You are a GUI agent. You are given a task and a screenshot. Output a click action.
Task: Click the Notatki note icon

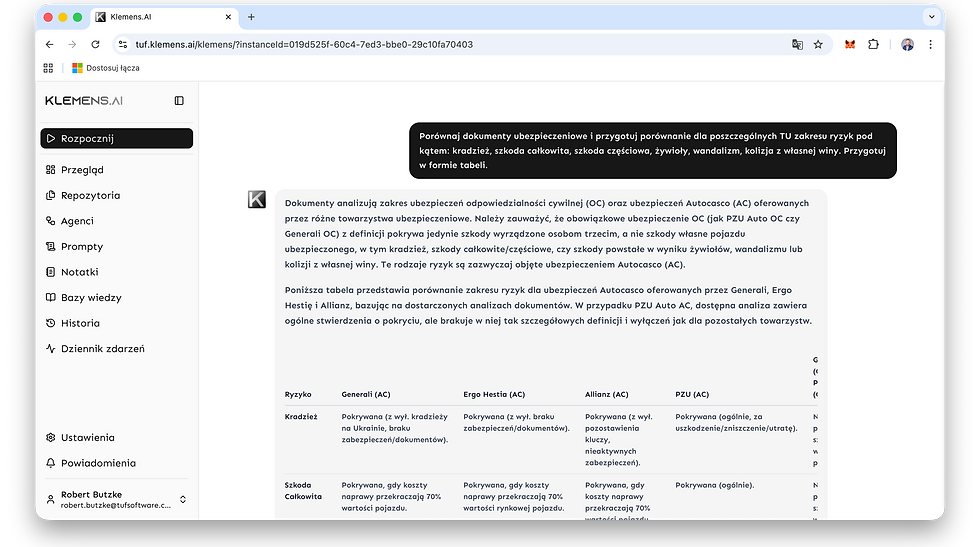coord(51,272)
